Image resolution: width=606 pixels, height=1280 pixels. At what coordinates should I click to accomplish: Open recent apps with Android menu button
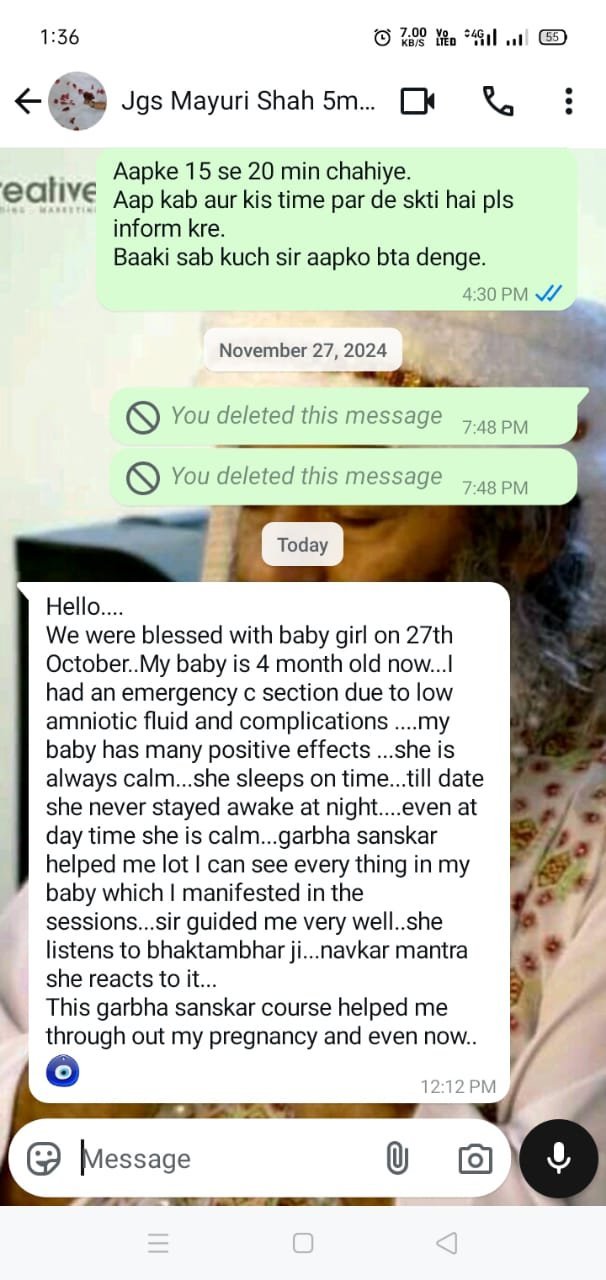(x=158, y=1243)
